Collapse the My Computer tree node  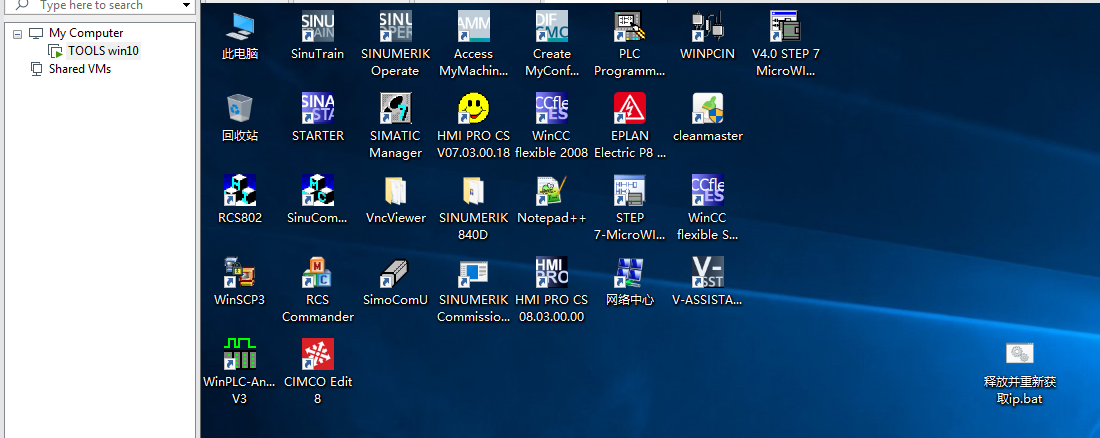pyautogui.click(x=18, y=33)
